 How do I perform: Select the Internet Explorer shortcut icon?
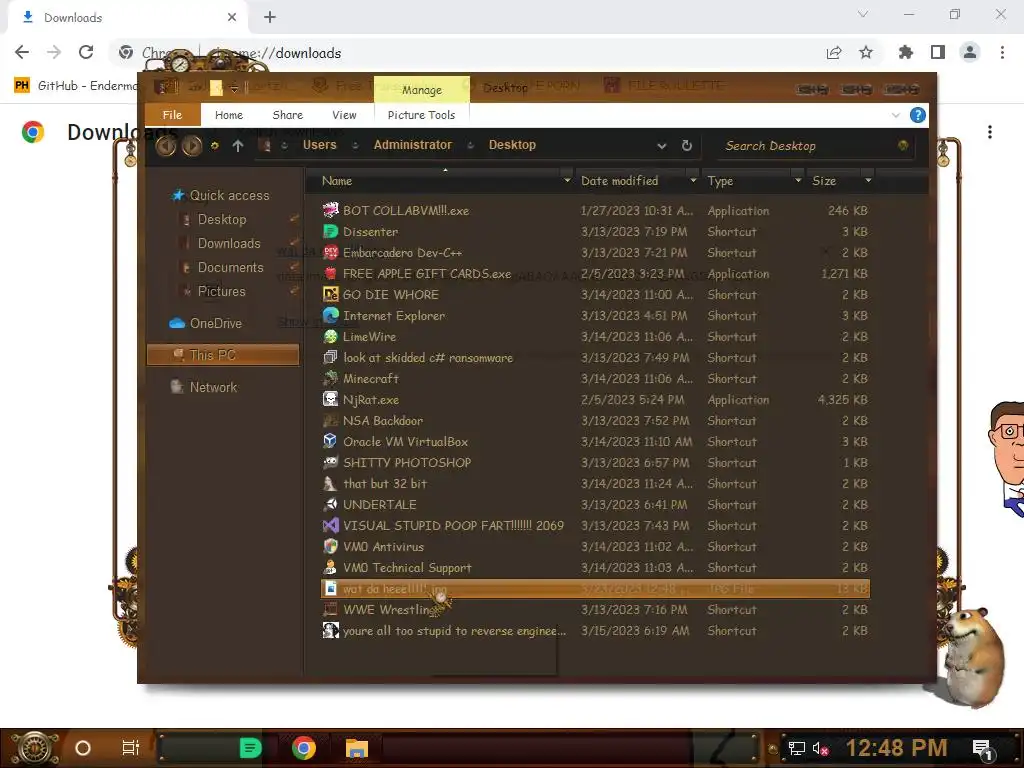(x=330, y=315)
